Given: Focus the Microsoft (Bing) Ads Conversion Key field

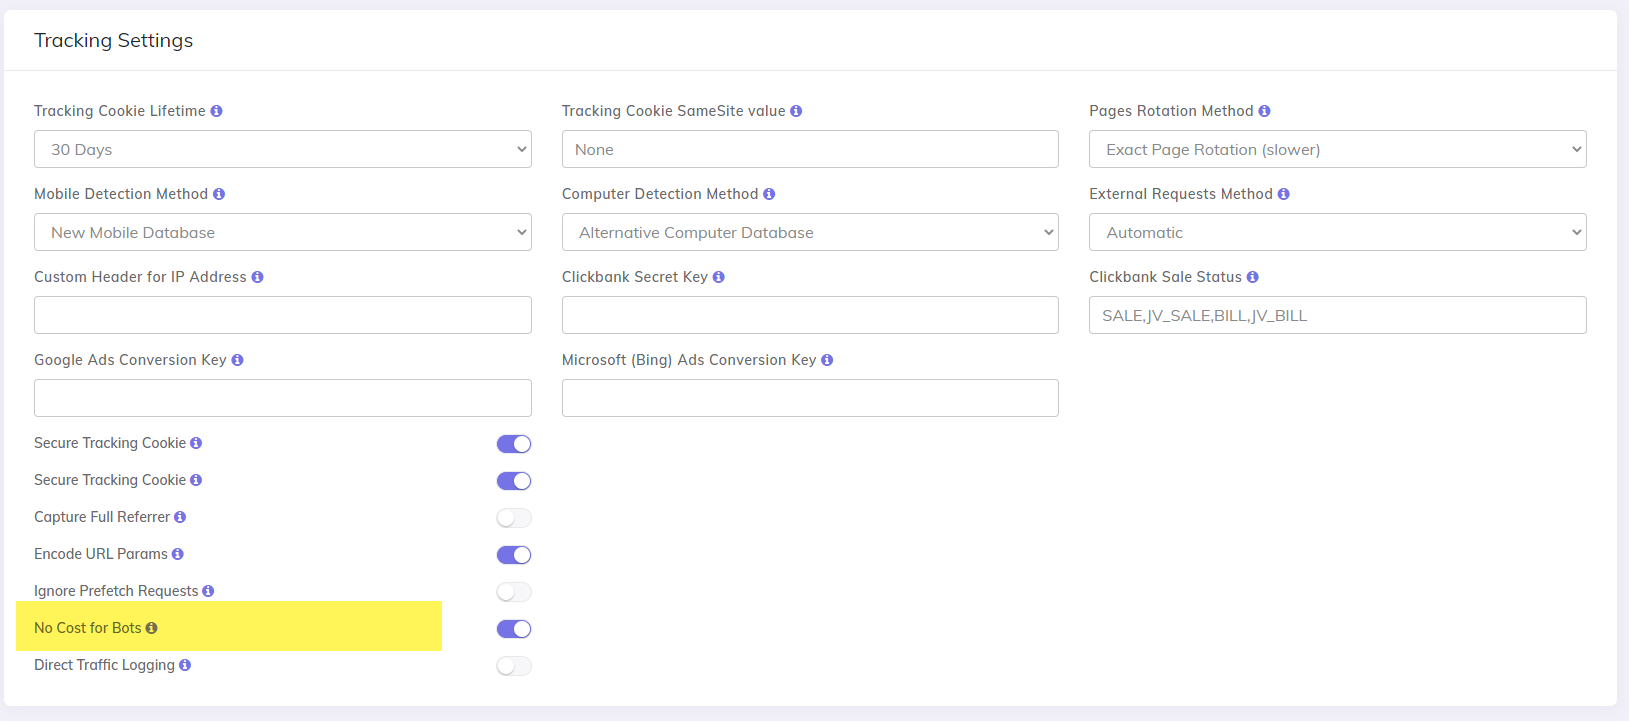Looking at the screenshot, I should pyautogui.click(x=810, y=398).
